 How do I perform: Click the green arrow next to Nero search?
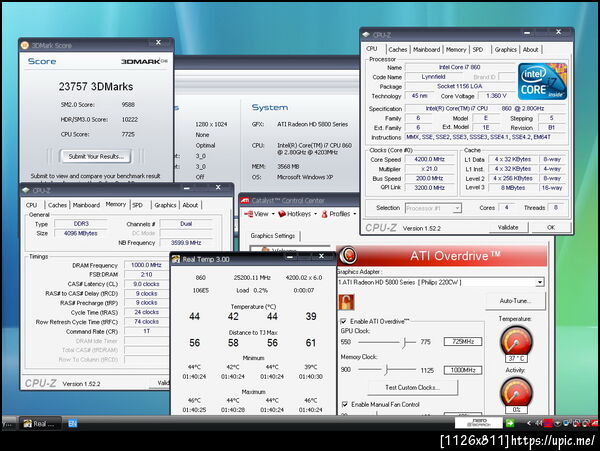click(510, 423)
